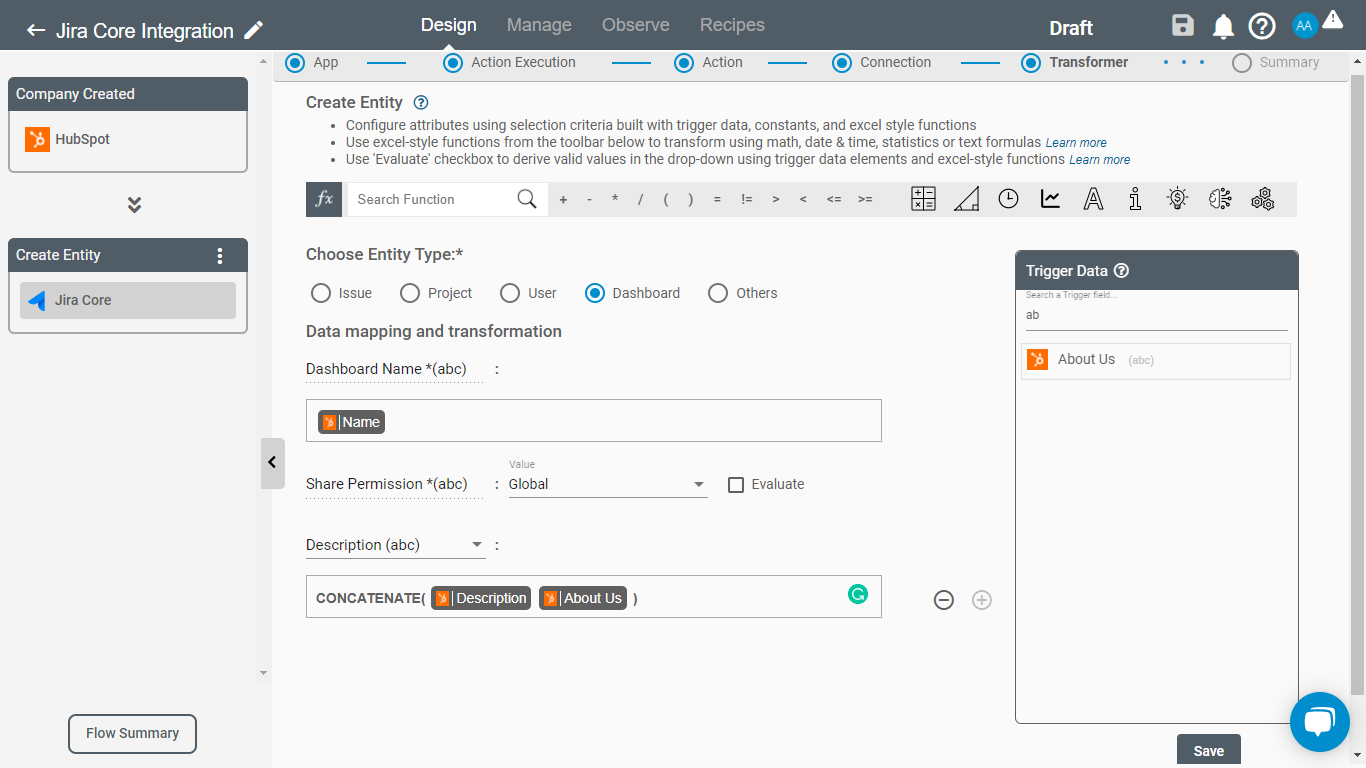Switch to Recipes tab

pyautogui.click(x=732, y=25)
